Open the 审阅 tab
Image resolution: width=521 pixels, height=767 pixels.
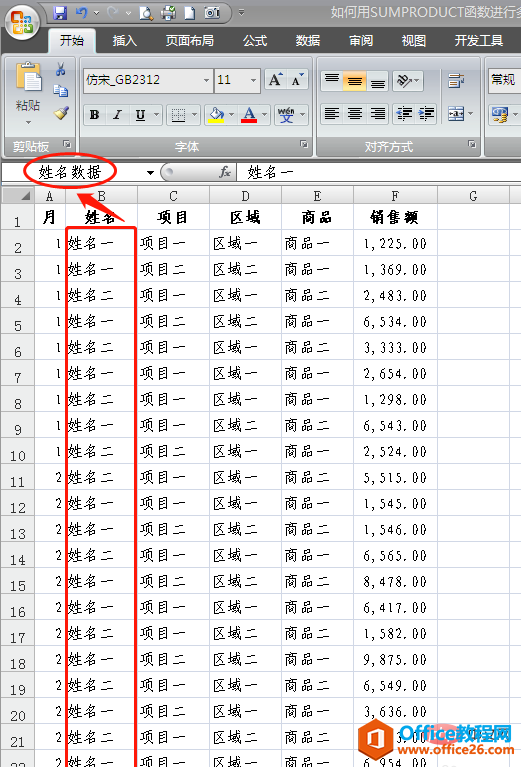361,41
